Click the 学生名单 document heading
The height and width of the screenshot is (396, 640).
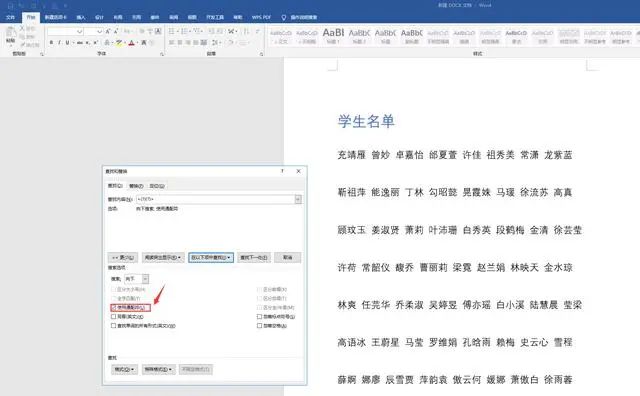[x=366, y=121]
